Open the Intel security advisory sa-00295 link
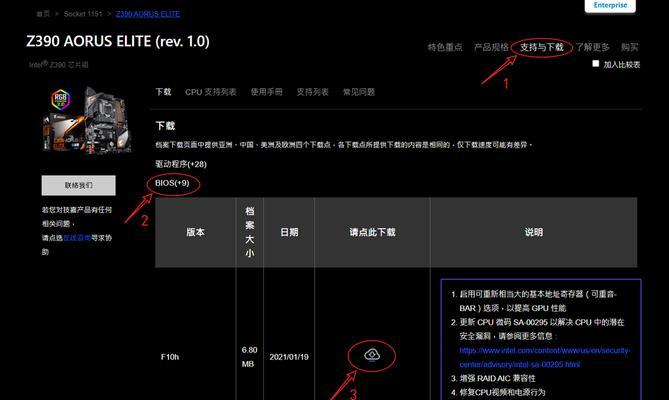The height and width of the screenshot is (400, 669). click(x=544, y=357)
